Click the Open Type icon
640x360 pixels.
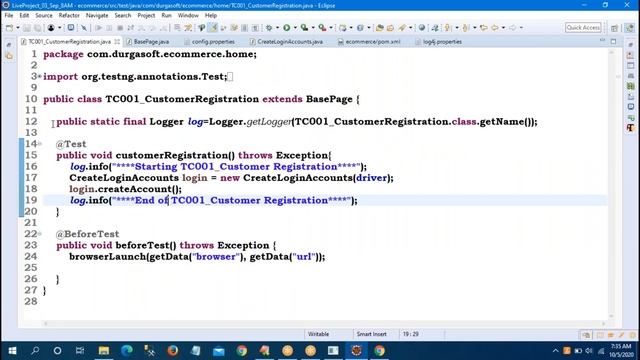point(380,28)
